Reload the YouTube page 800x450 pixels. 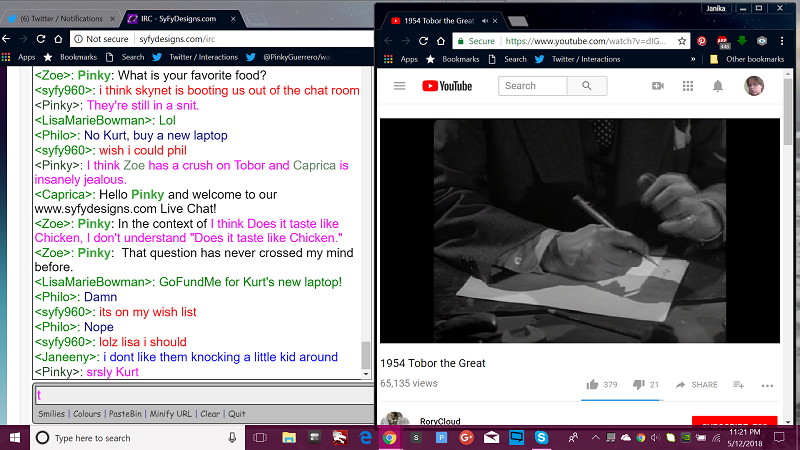tap(423, 41)
